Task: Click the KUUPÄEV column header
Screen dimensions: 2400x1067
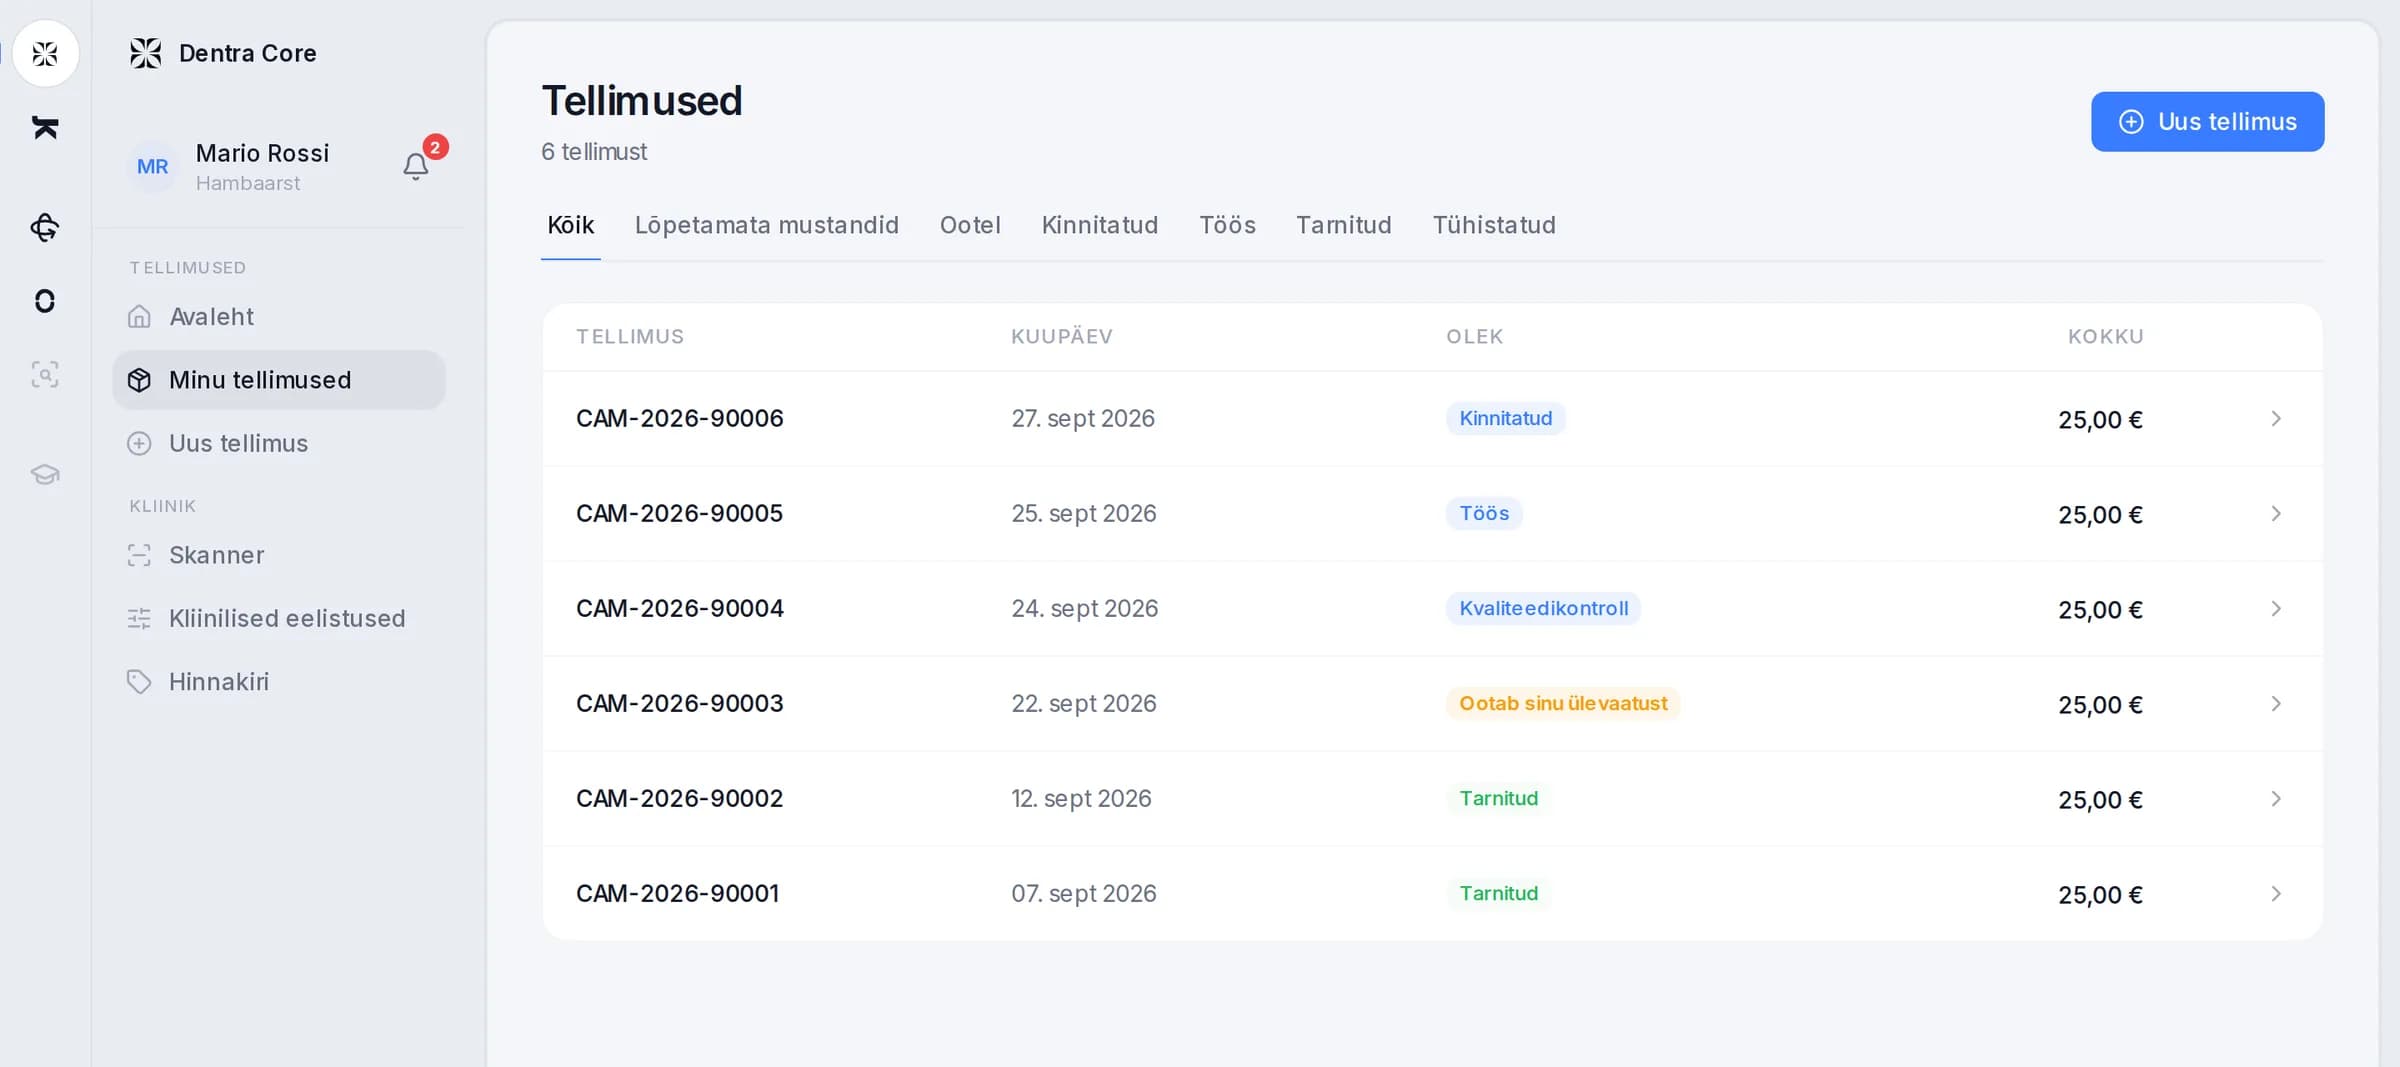Action: [1062, 336]
